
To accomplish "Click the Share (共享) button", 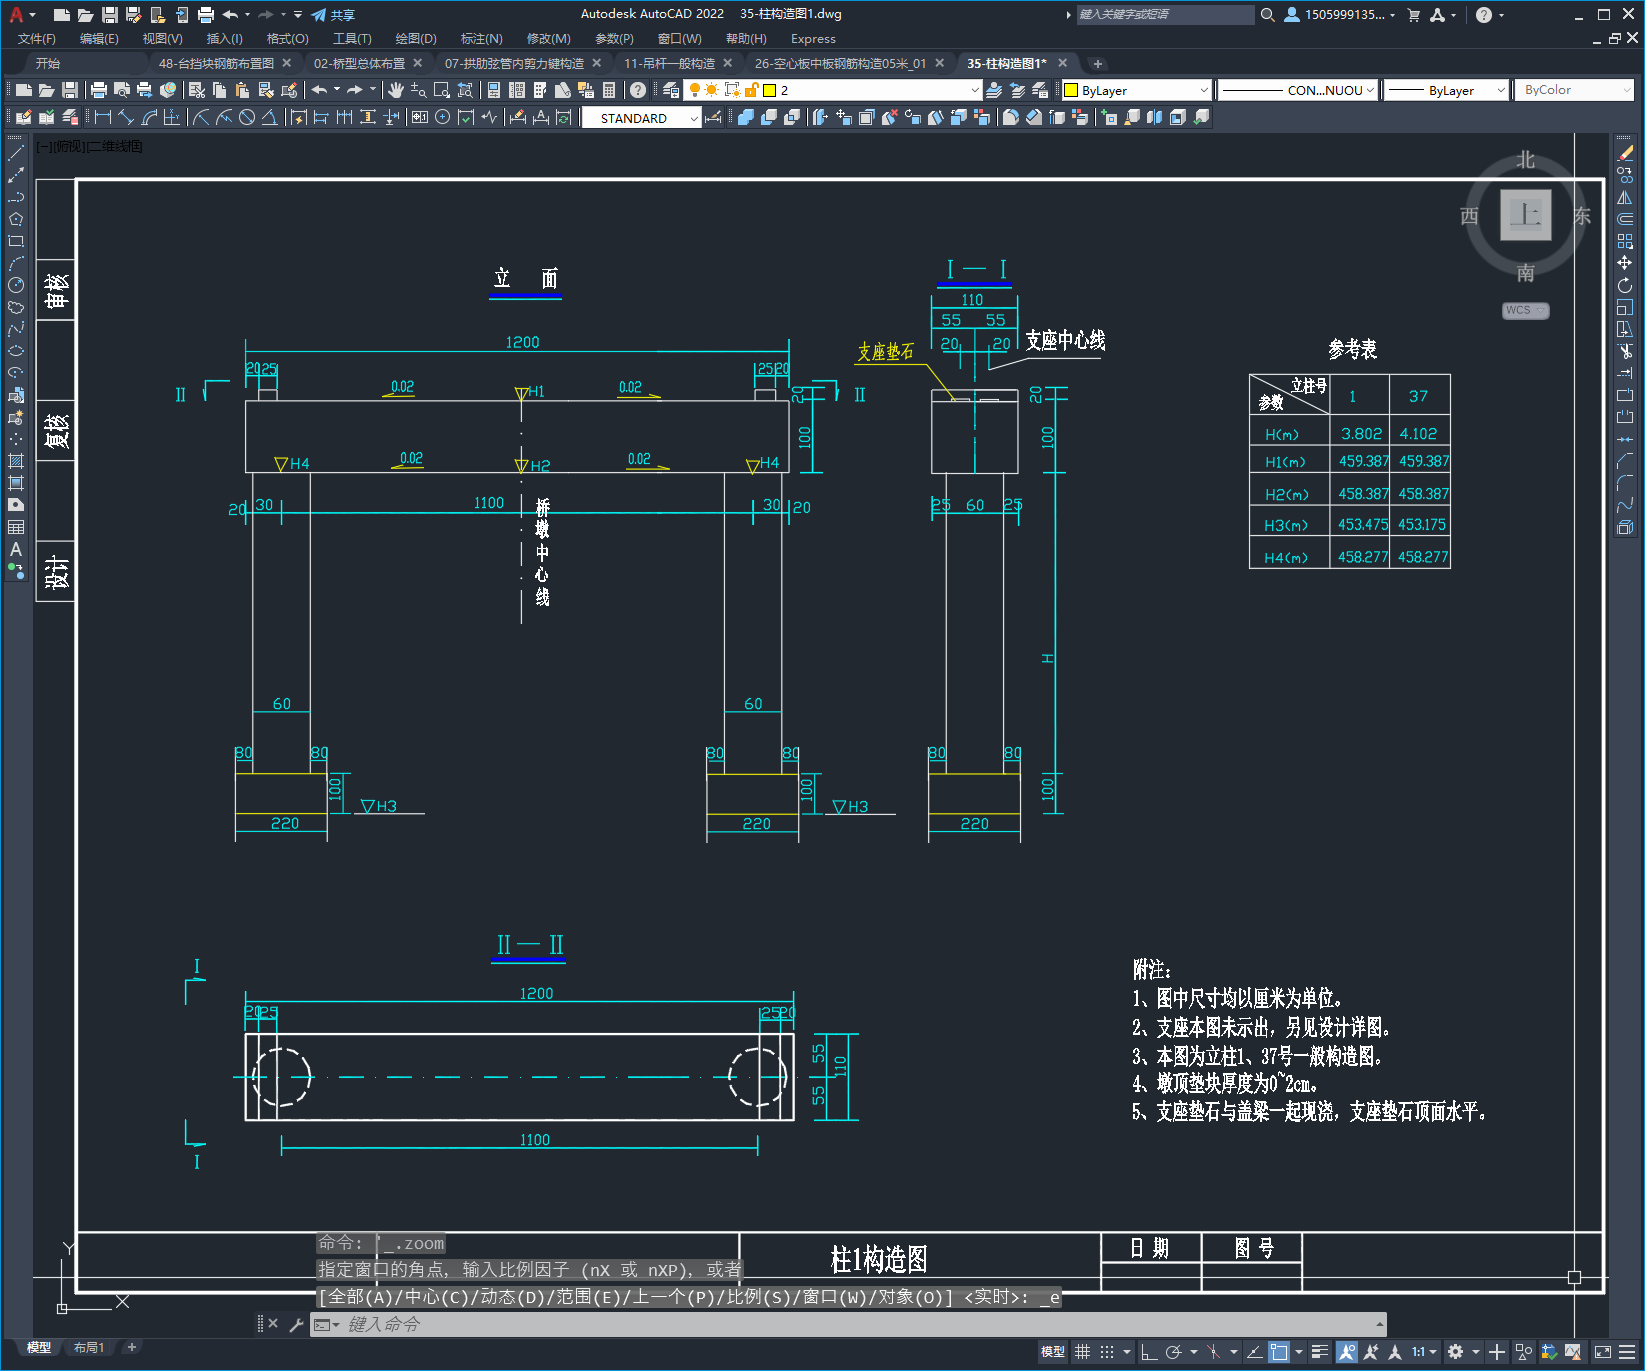I will pos(333,14).
